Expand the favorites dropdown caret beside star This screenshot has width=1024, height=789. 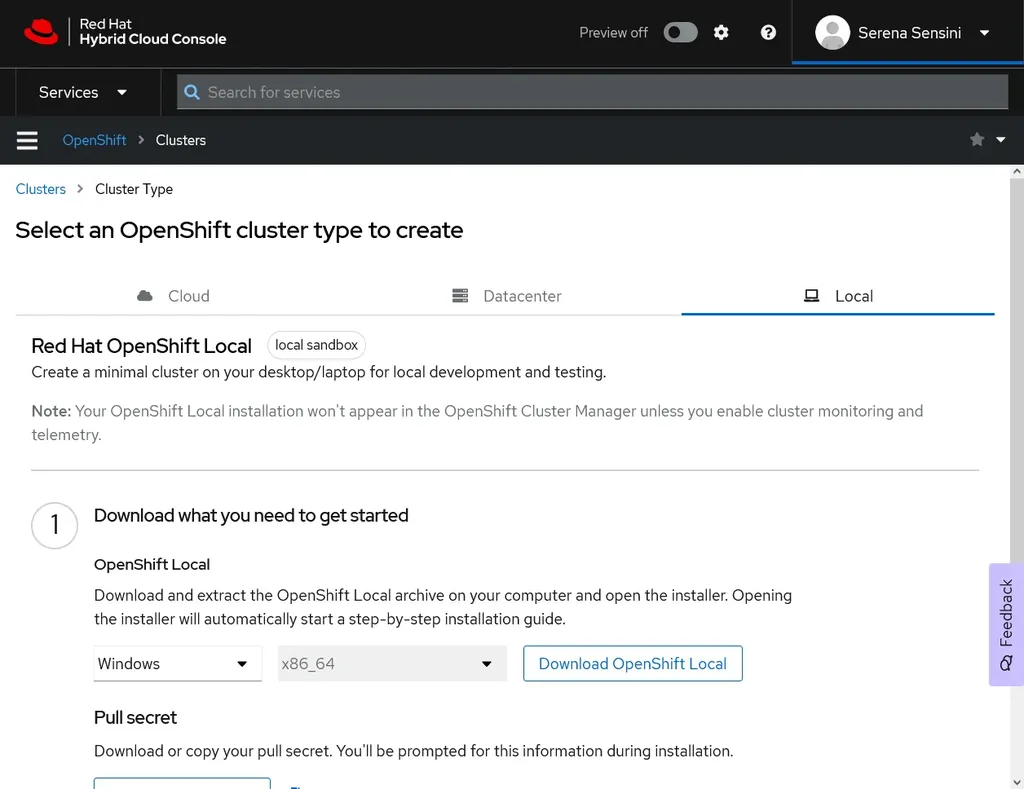(1000, 140)
